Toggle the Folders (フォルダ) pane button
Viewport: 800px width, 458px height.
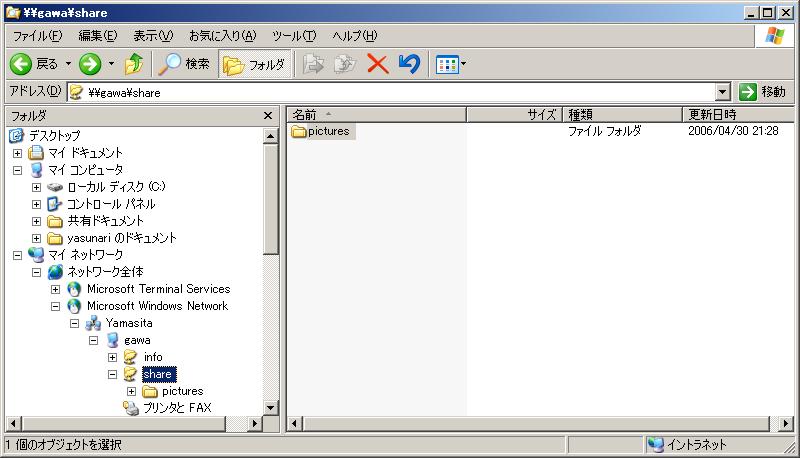tap(255, 64)
